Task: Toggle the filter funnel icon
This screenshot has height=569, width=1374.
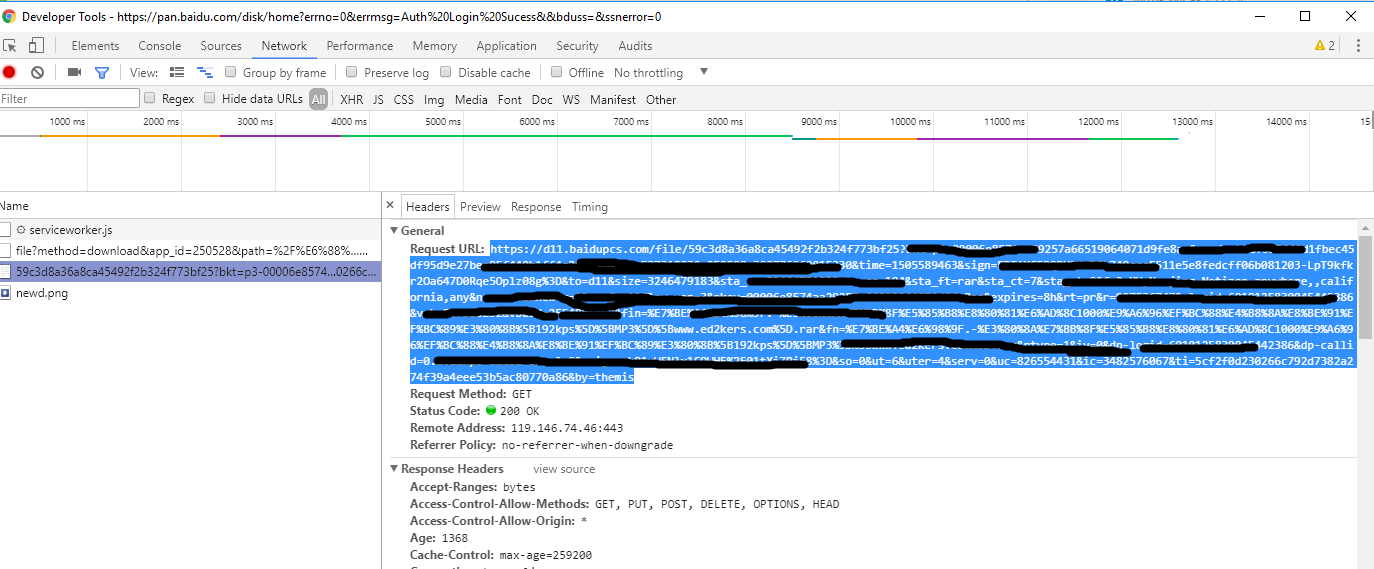Action: coord(101,72)
